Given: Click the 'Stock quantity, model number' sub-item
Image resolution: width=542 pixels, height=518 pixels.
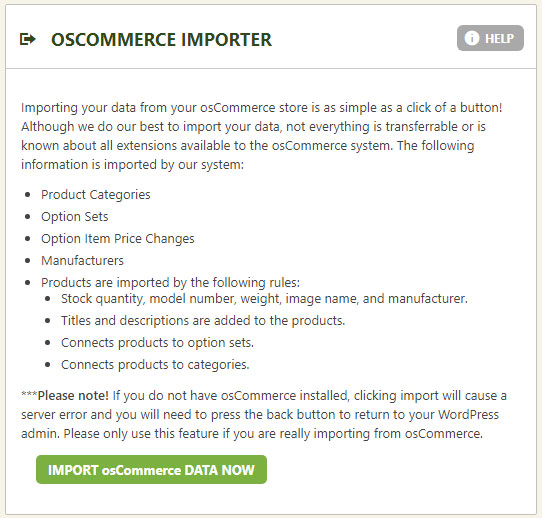Looking at the screenshot, I should (264, 299).
